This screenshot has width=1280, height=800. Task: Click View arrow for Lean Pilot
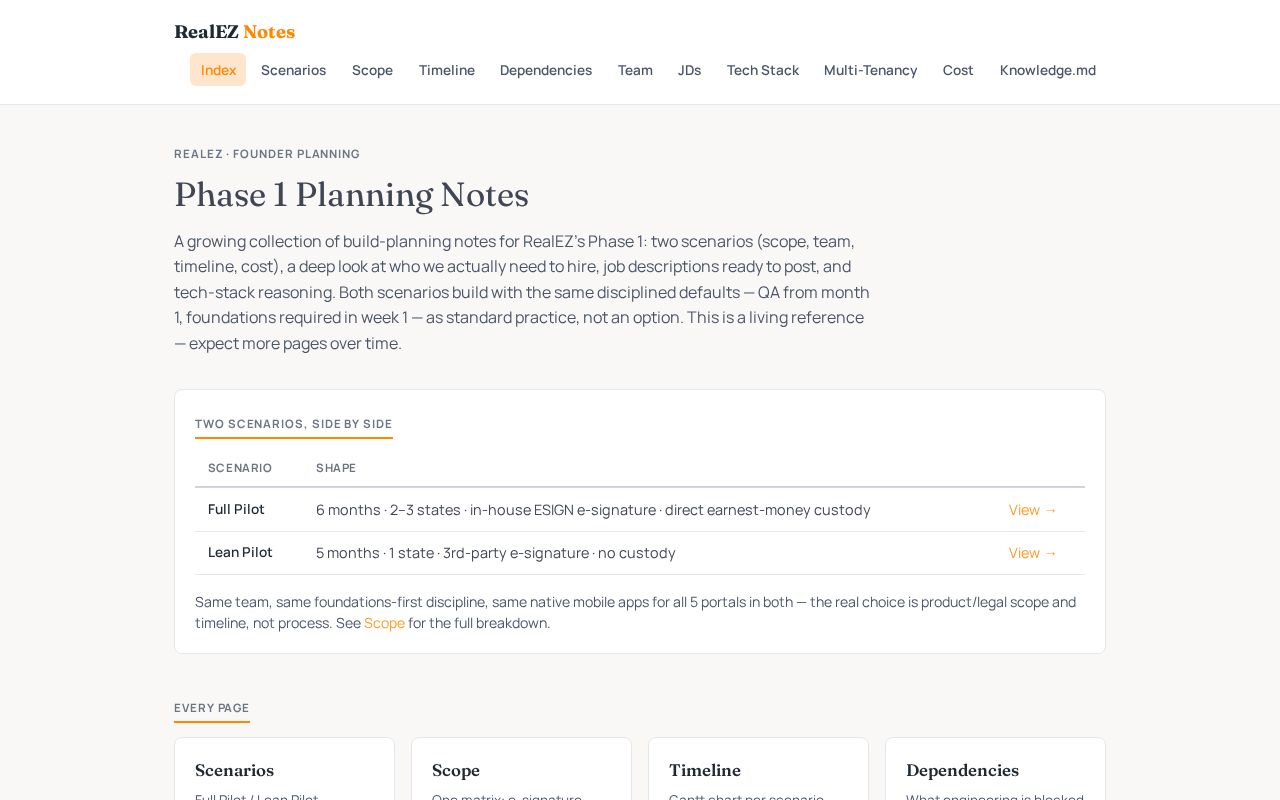pos(1033,553)
